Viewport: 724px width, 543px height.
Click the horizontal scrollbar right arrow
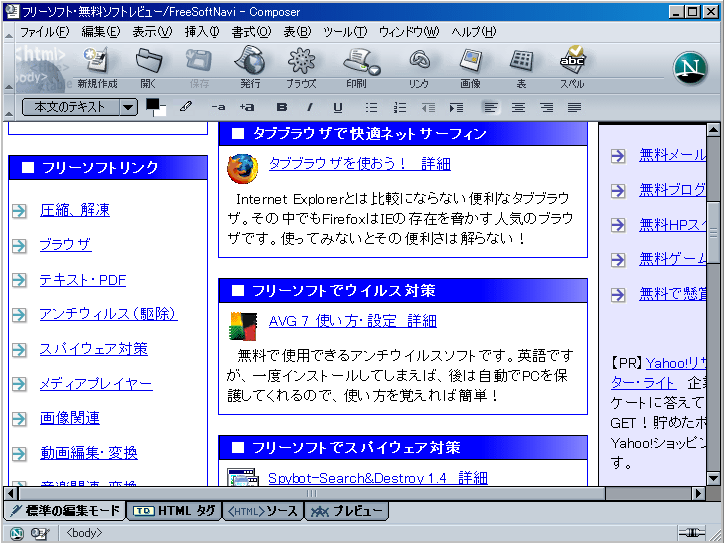[699, 494]
